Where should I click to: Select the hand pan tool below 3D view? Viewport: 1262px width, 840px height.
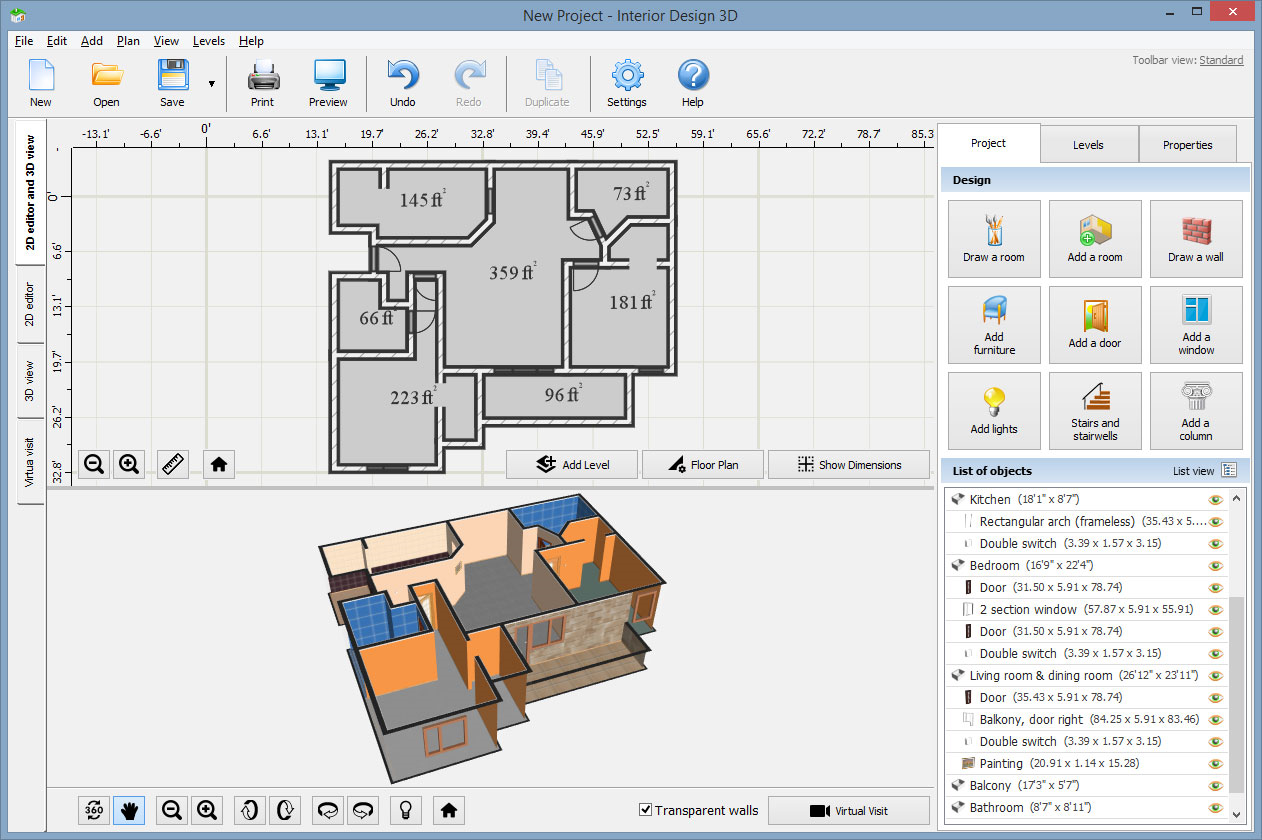(129, 810)
